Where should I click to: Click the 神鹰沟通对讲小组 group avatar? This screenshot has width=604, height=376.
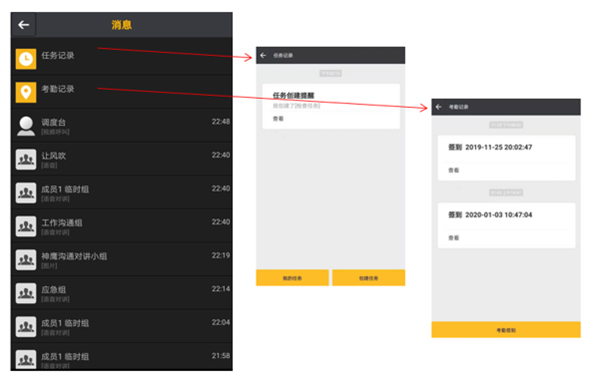tap(26, 260)
